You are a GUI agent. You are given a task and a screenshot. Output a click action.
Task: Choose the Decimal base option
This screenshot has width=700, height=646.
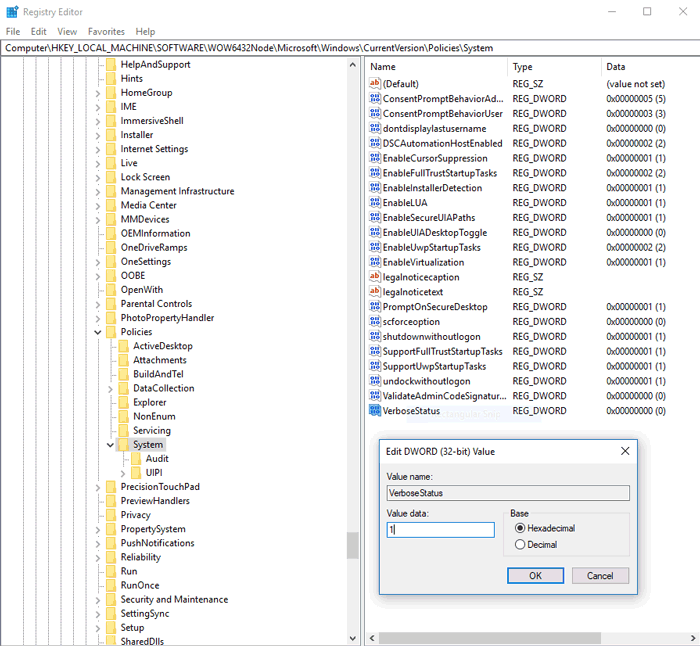pyautogui.click(x=520, y=545)
